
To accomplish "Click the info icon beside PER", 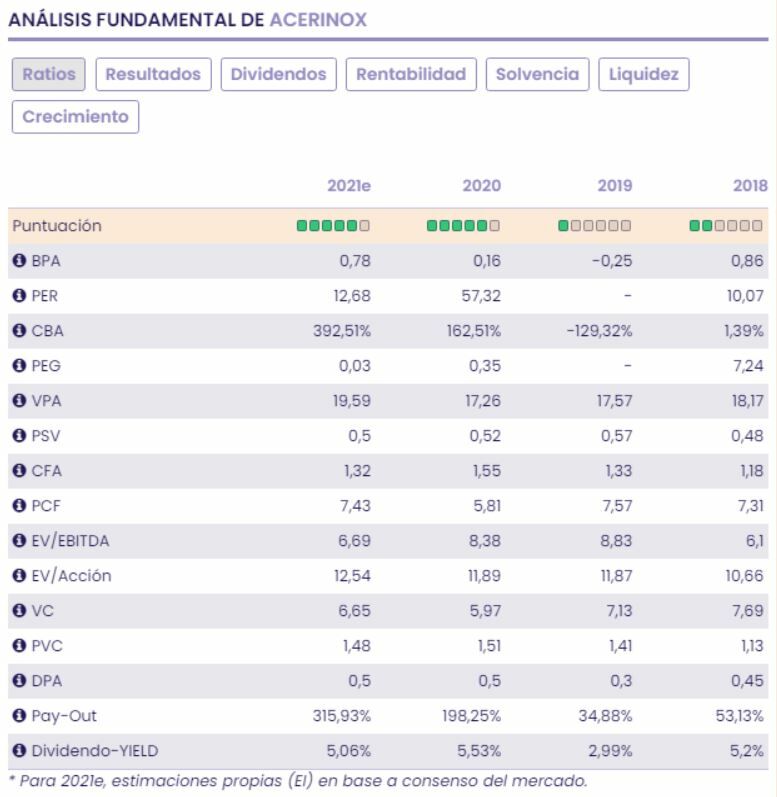I will [x=18, y=296].
